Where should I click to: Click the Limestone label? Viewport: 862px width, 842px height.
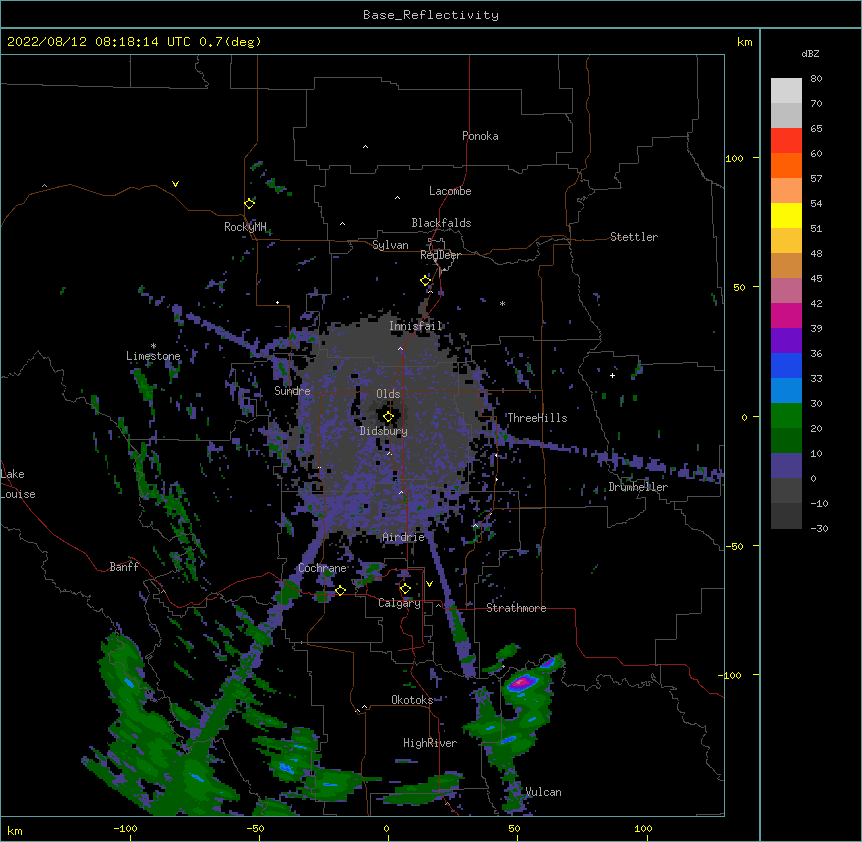[153, 356]
